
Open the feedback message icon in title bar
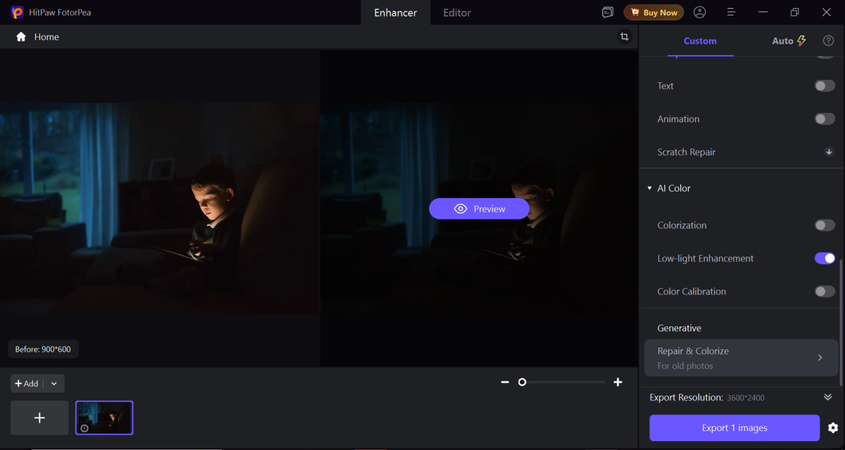607,12
